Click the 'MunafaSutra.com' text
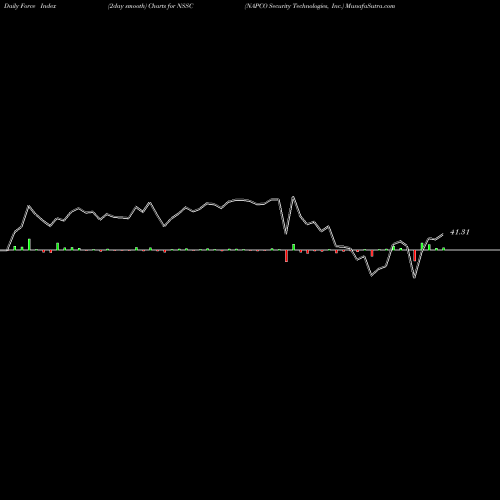Viewport: 500px width, 500px height. (370, 6)
